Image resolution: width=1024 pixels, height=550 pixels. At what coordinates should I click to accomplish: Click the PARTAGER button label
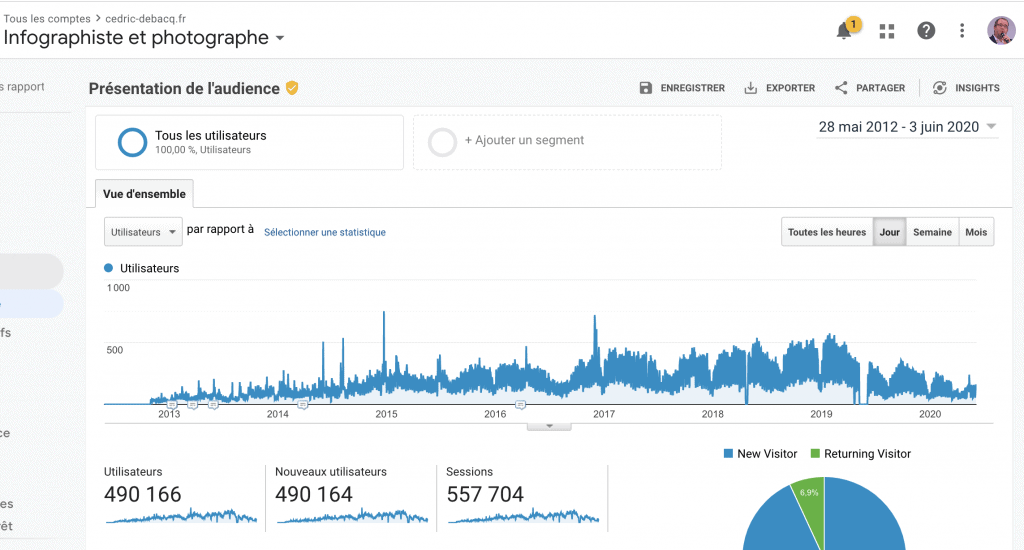pos(880,88)
